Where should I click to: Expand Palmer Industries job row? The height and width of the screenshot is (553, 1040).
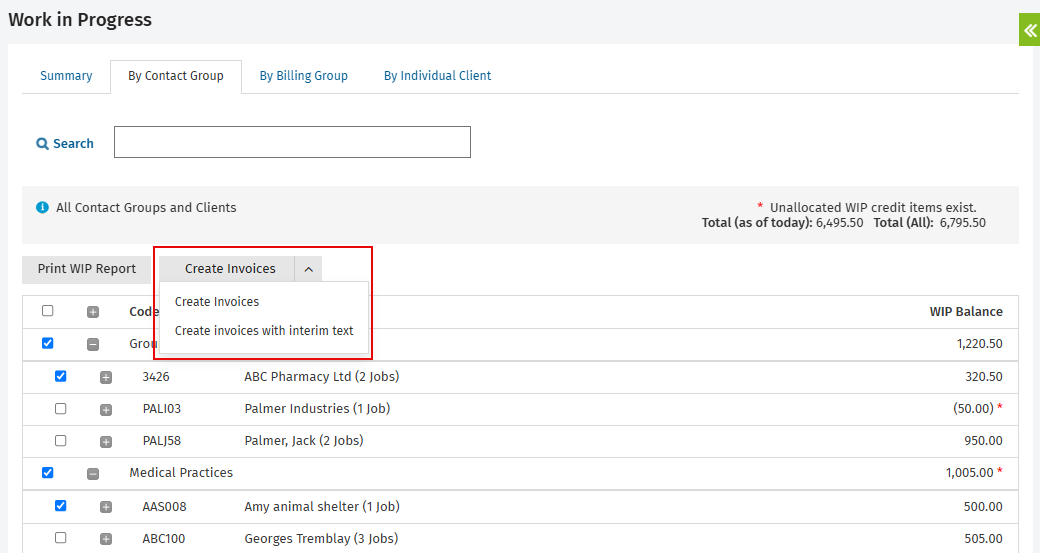pos(105,410)
